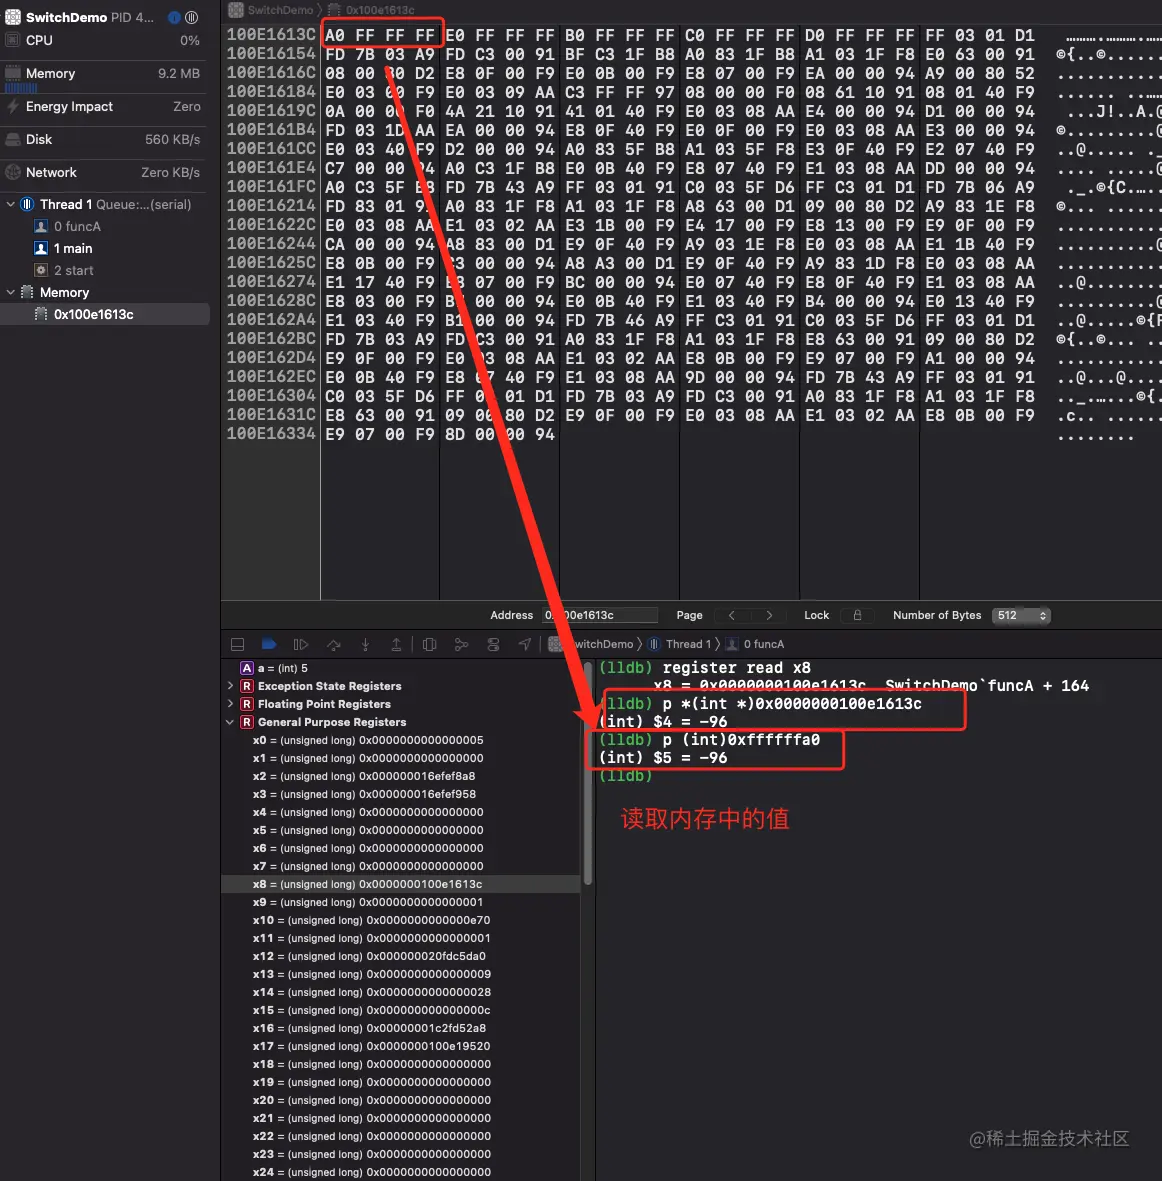Viewport: 1162px width, 1181px height.
Task: Select 0 funcA in the debug bar breadcrumb
Action: [755, 644]
